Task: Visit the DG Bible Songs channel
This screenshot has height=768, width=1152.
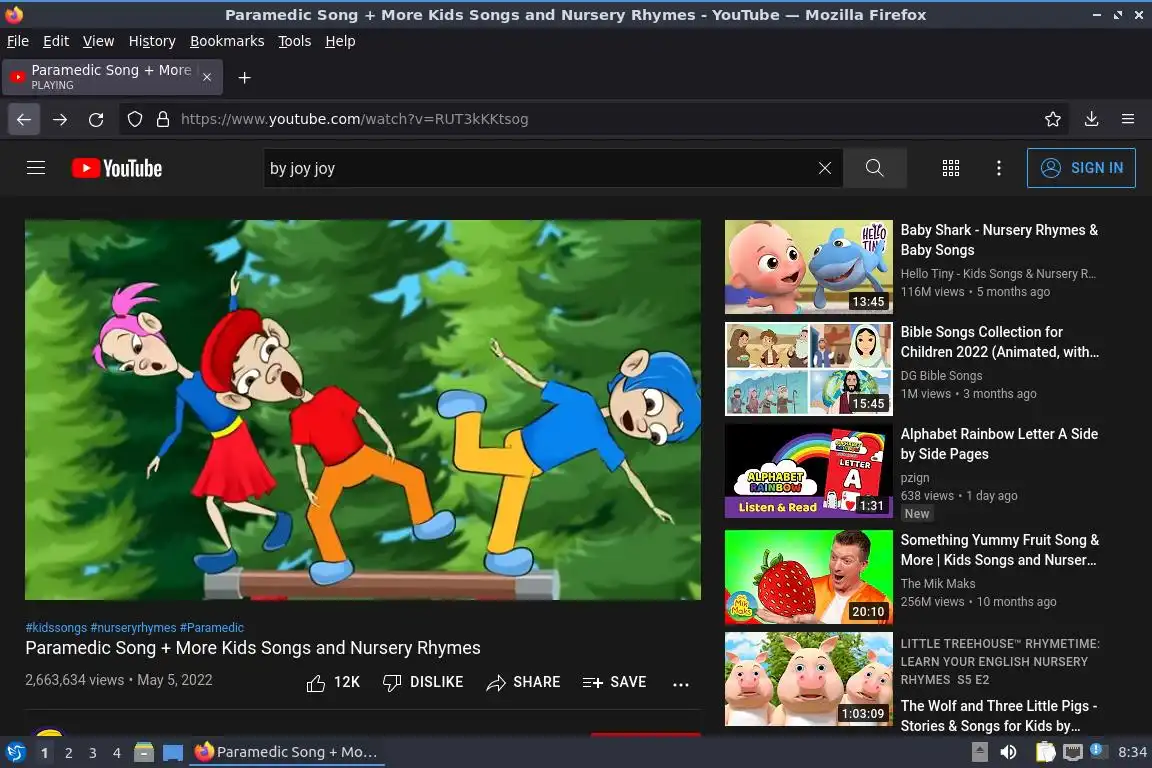Action: (x=941, y=376)
